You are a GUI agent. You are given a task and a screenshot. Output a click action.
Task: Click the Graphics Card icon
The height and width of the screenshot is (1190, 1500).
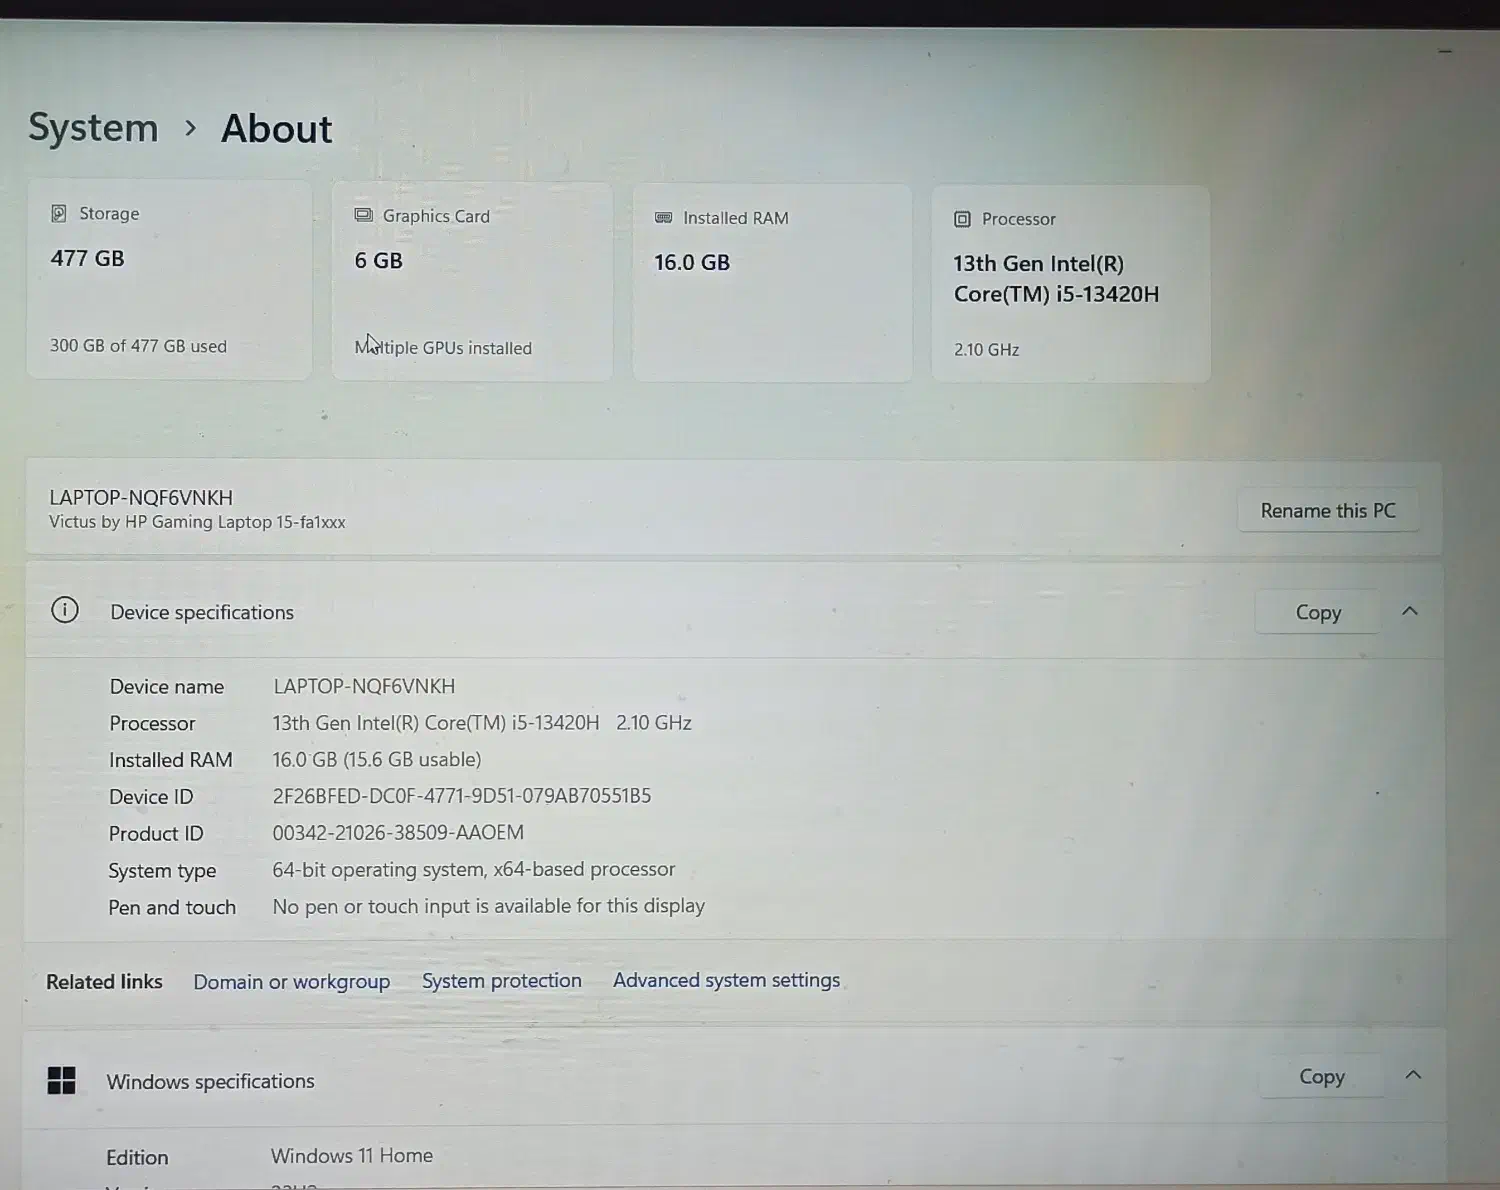pyautogui.click(x=363, y=215)
